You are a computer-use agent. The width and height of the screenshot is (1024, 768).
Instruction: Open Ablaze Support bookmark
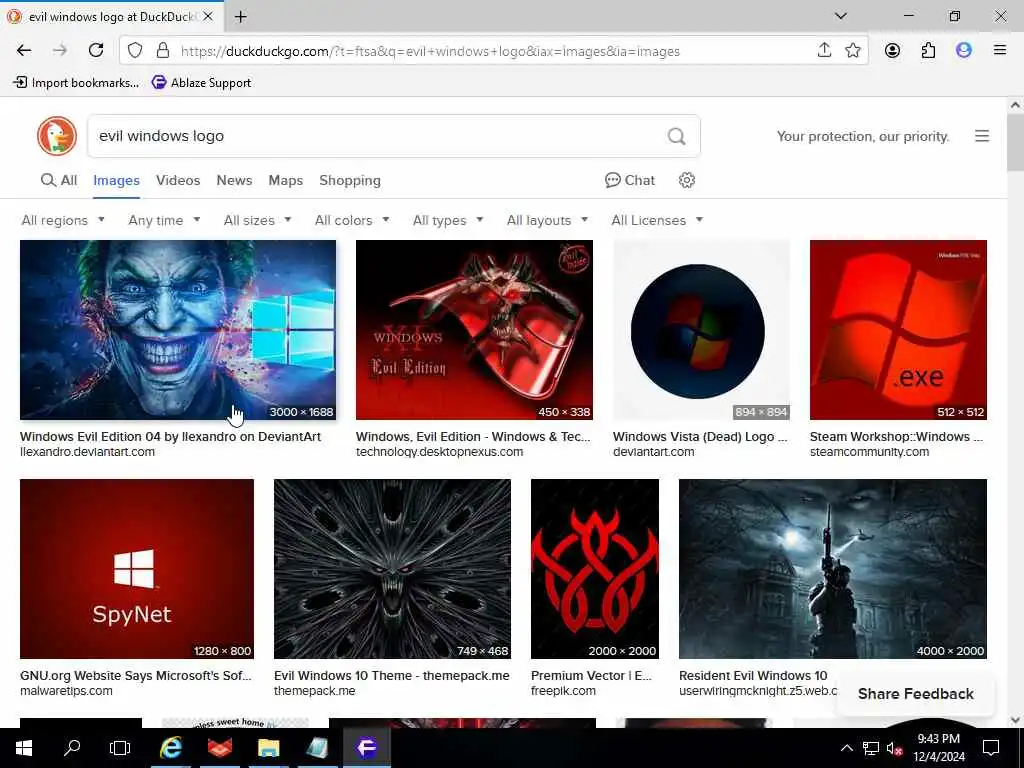[202, 82]
